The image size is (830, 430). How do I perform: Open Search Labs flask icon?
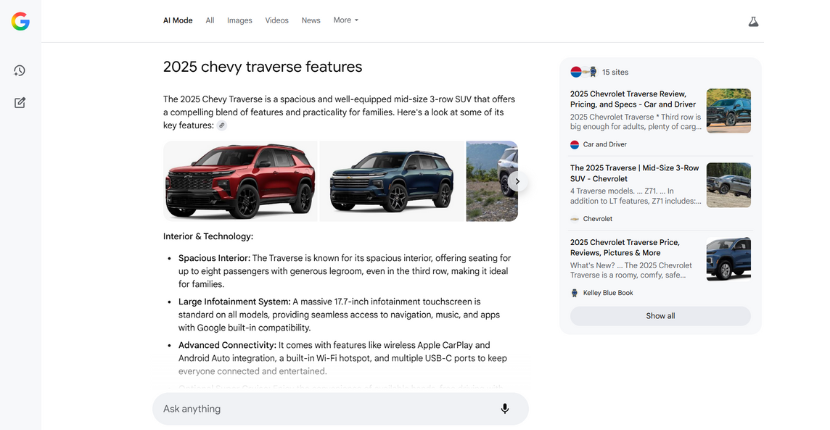753,21
